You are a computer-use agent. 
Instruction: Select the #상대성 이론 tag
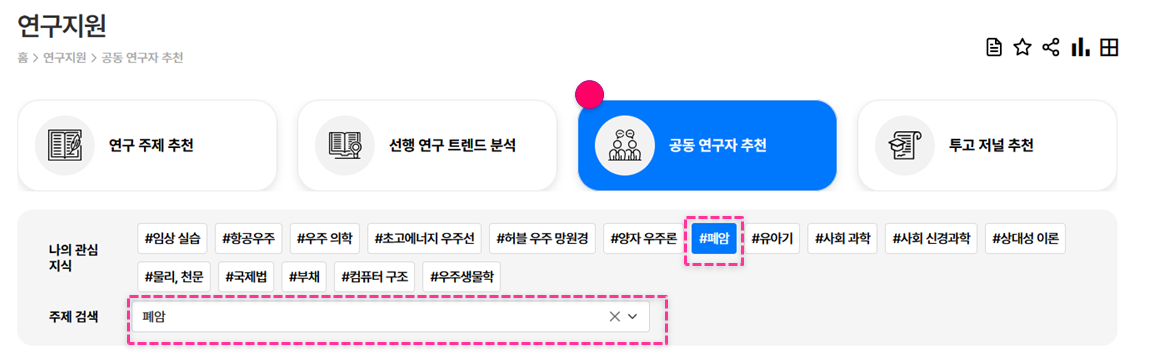[1025, 239]
